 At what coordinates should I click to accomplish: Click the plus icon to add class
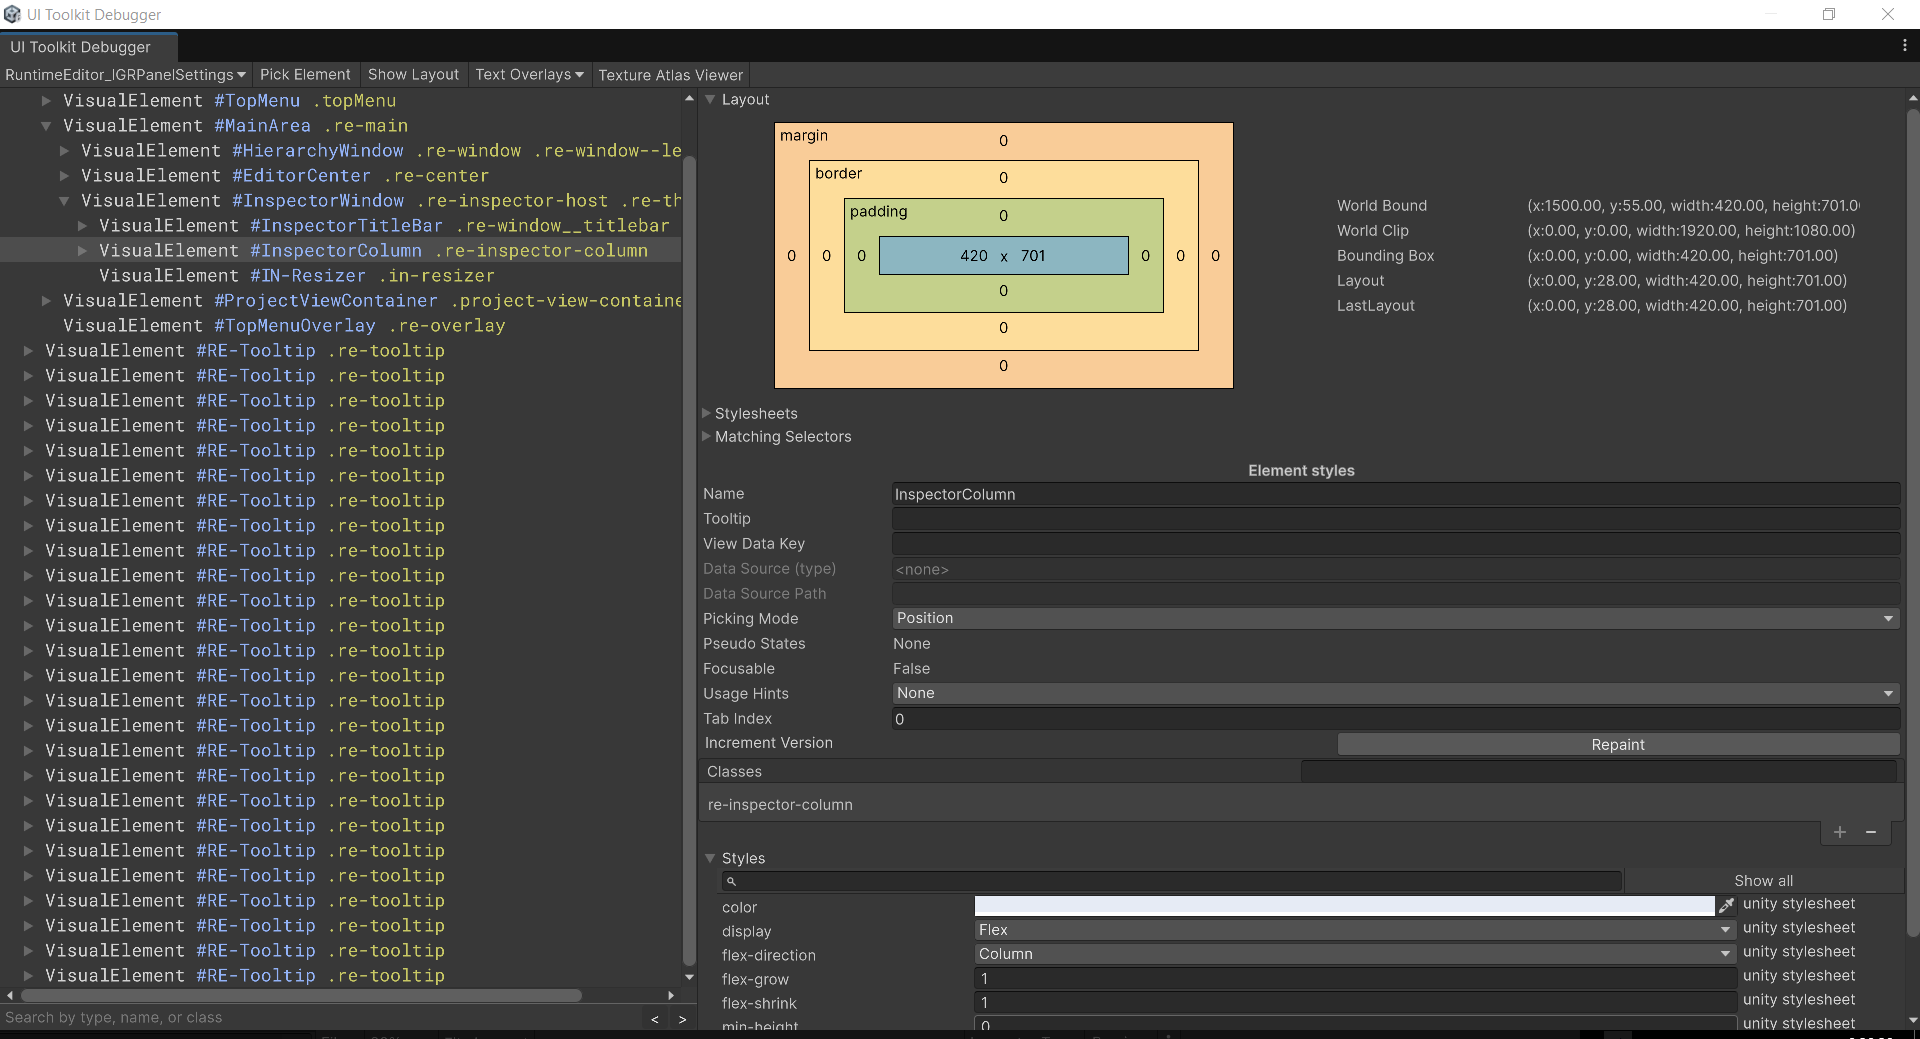pyautogui.click(x=1839, y=832)
